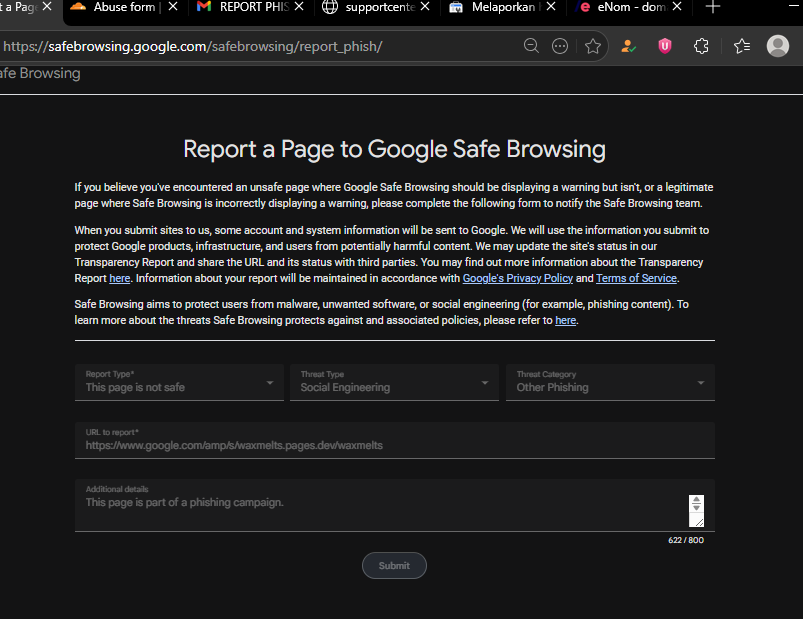Viewport: 803px width, 619px height.
Task: Open the pink shield U extension icon
Action: pyautogui.click(x=665, y=46)
